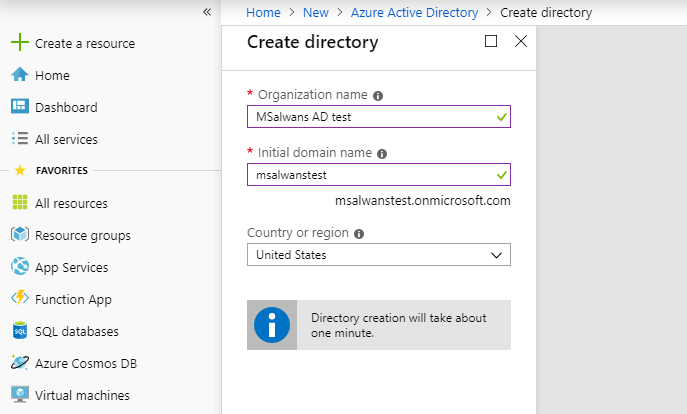Screen dimensions: 687x414
Task: Collapse the sidebar with double chevron
Action: pyautogui.click(x=207, y=12)
